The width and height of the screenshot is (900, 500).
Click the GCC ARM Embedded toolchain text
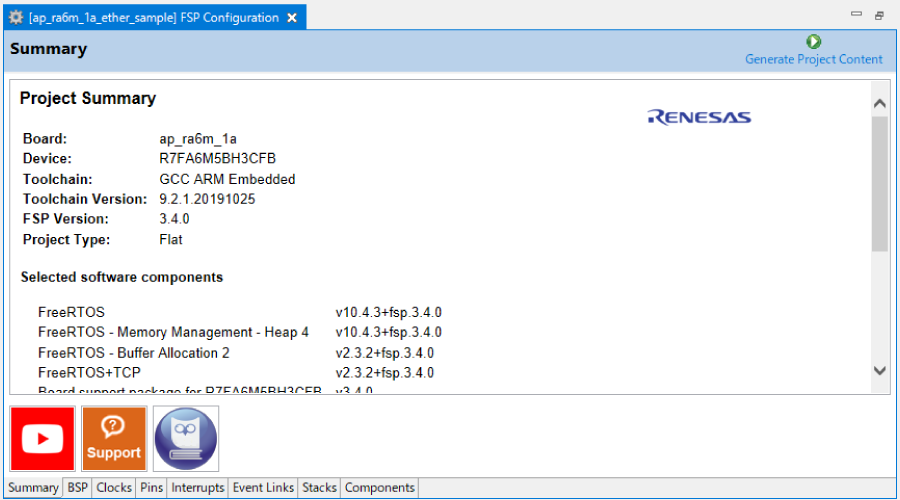pos(227,179)
